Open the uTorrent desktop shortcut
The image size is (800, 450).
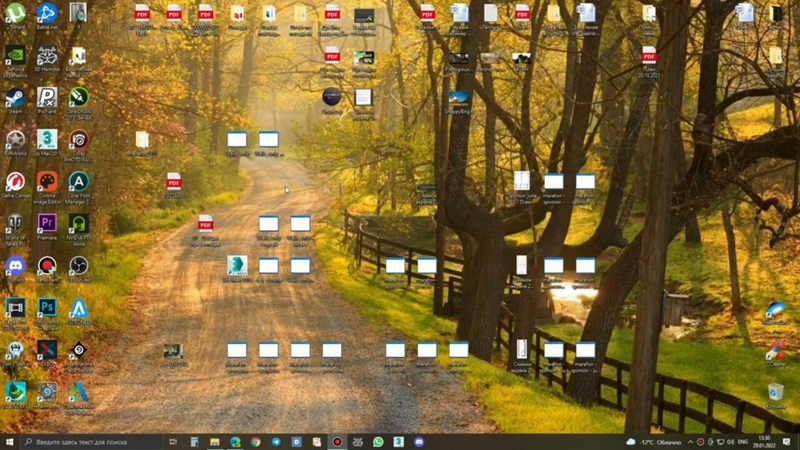point(15,15)
